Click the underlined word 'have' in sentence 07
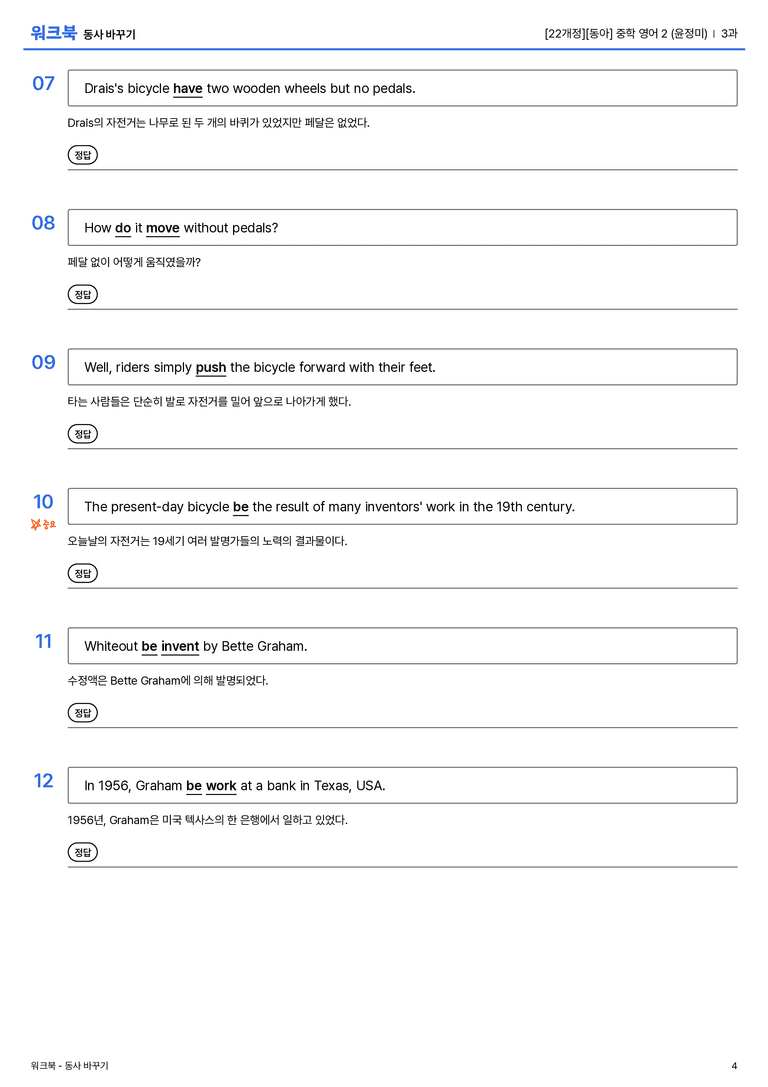 pyautogui.click(x=188, y=89)
